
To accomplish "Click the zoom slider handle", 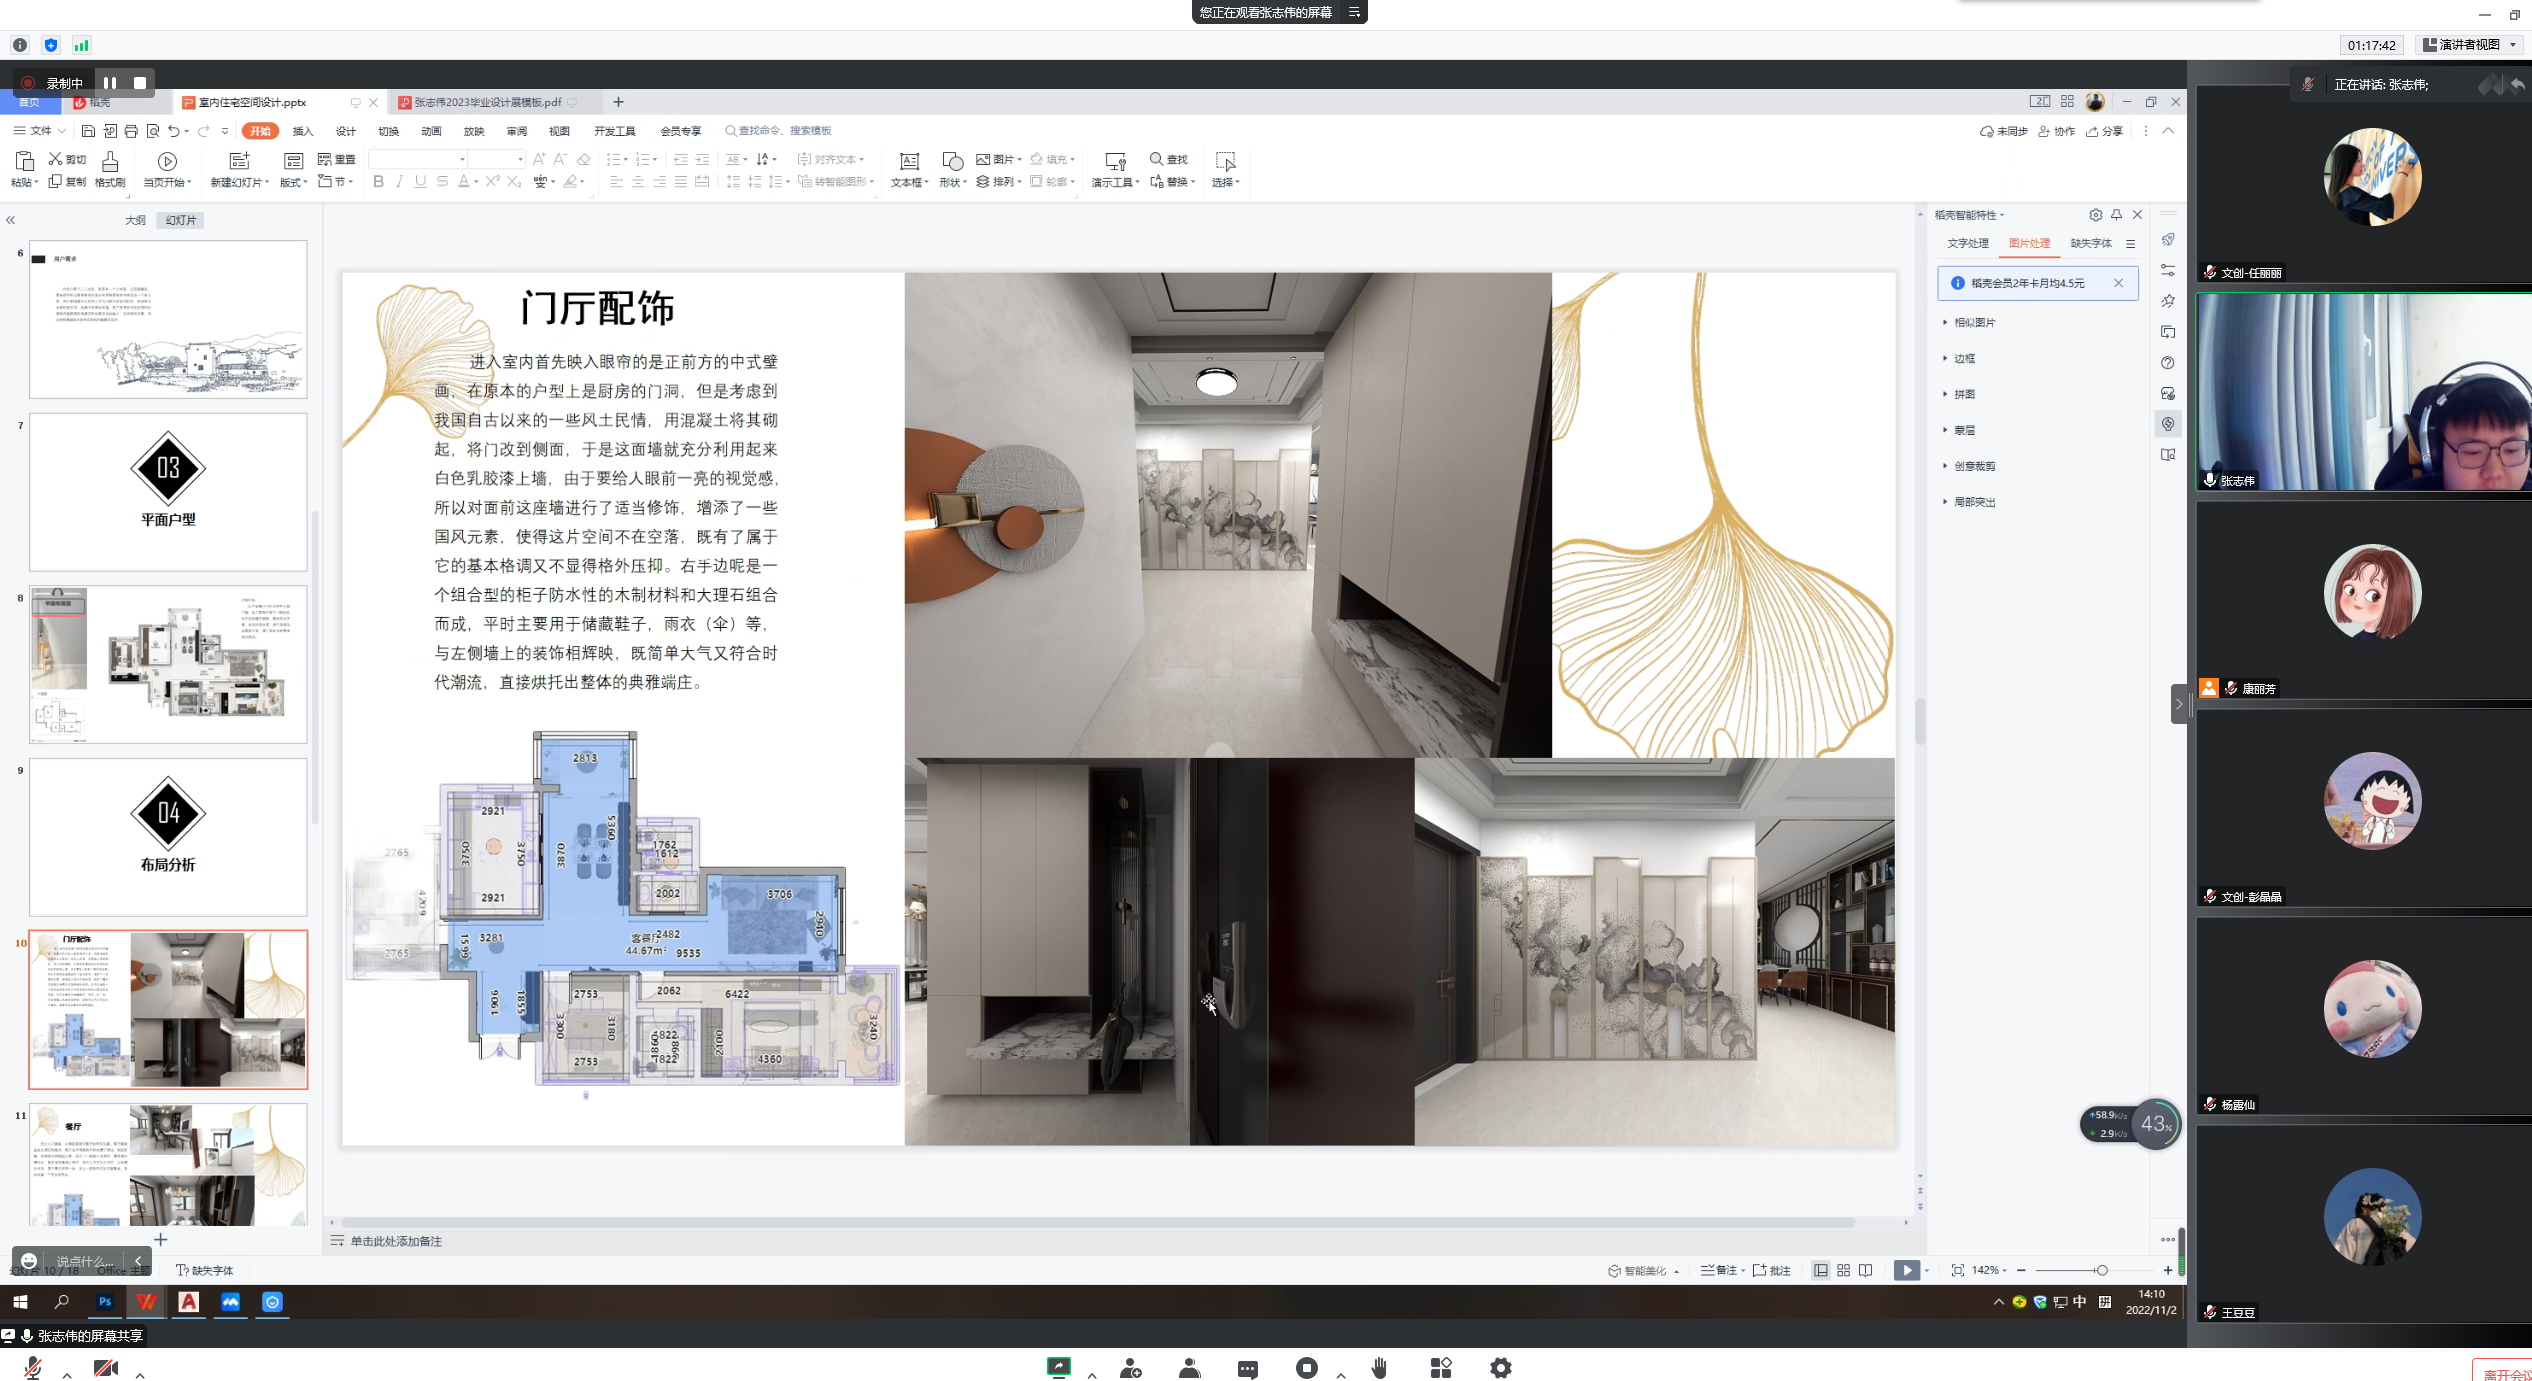I will pos(2101,1270).
